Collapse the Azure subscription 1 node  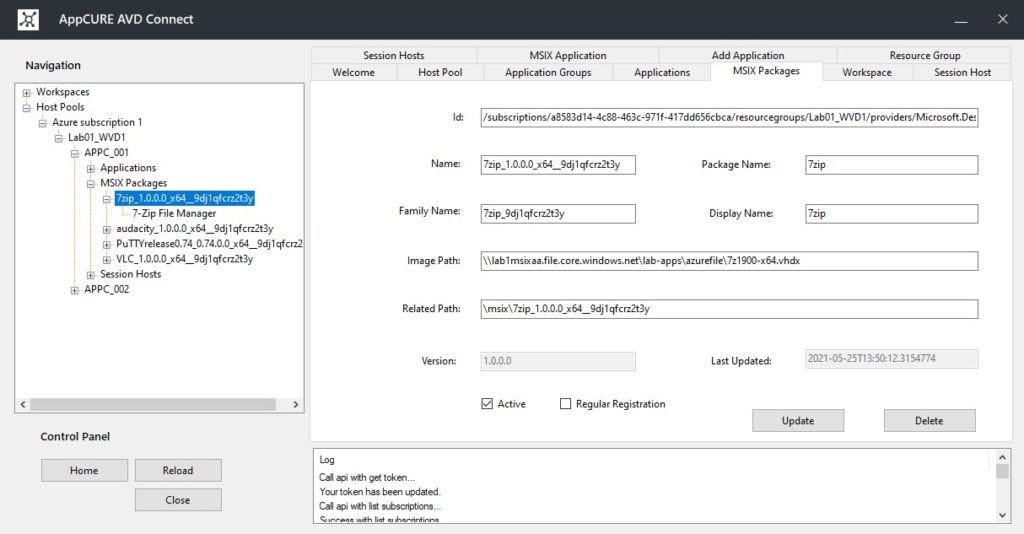tap(42, 123)
